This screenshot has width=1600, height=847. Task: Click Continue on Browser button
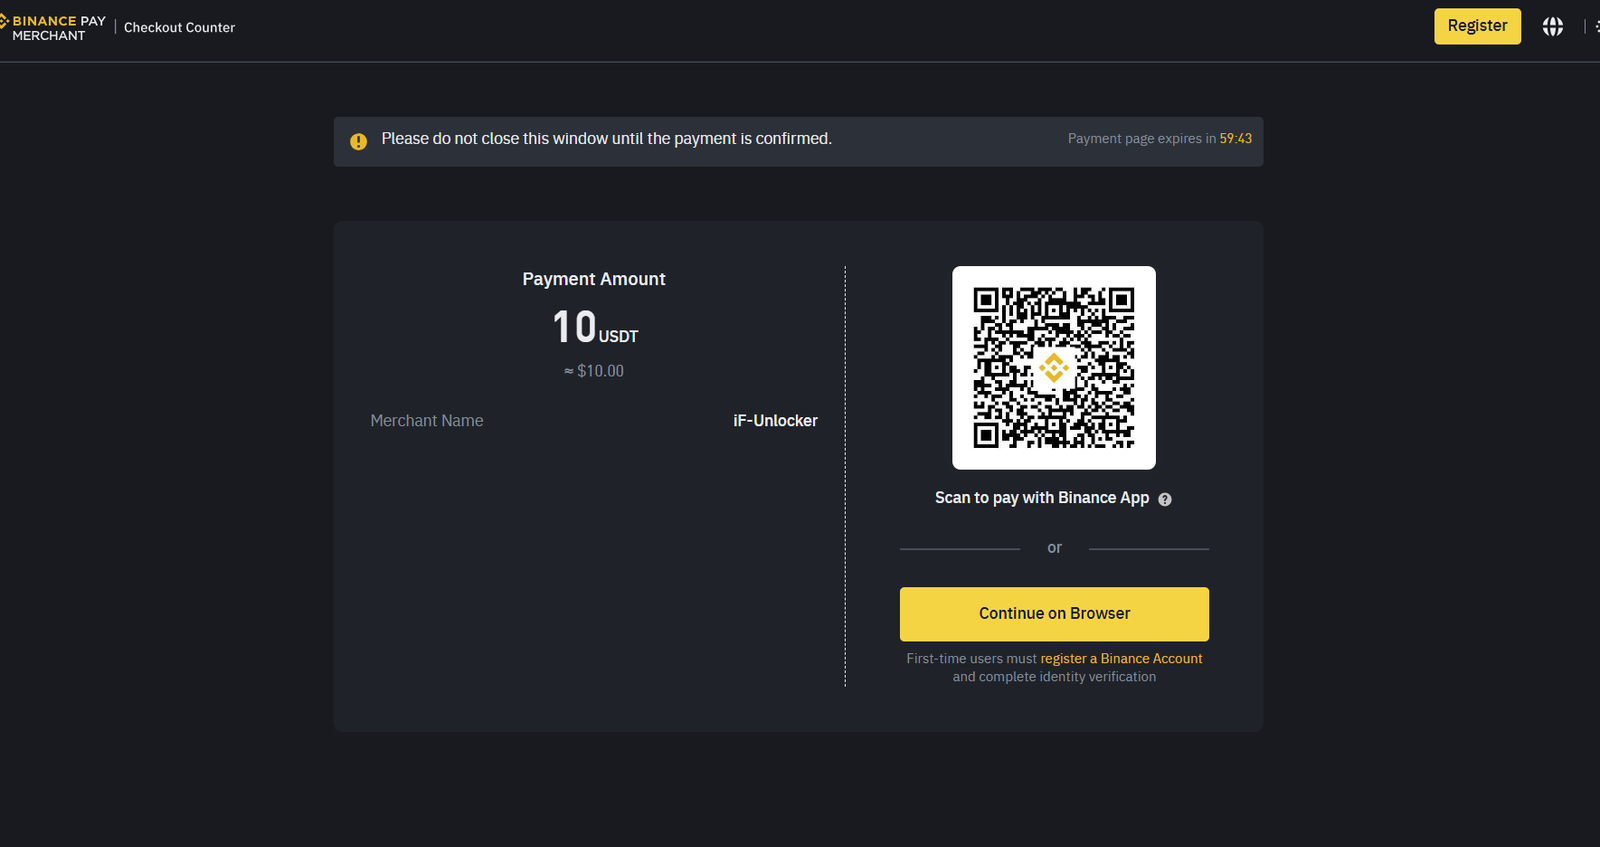pyautogui.click(x=1054, y=614)
